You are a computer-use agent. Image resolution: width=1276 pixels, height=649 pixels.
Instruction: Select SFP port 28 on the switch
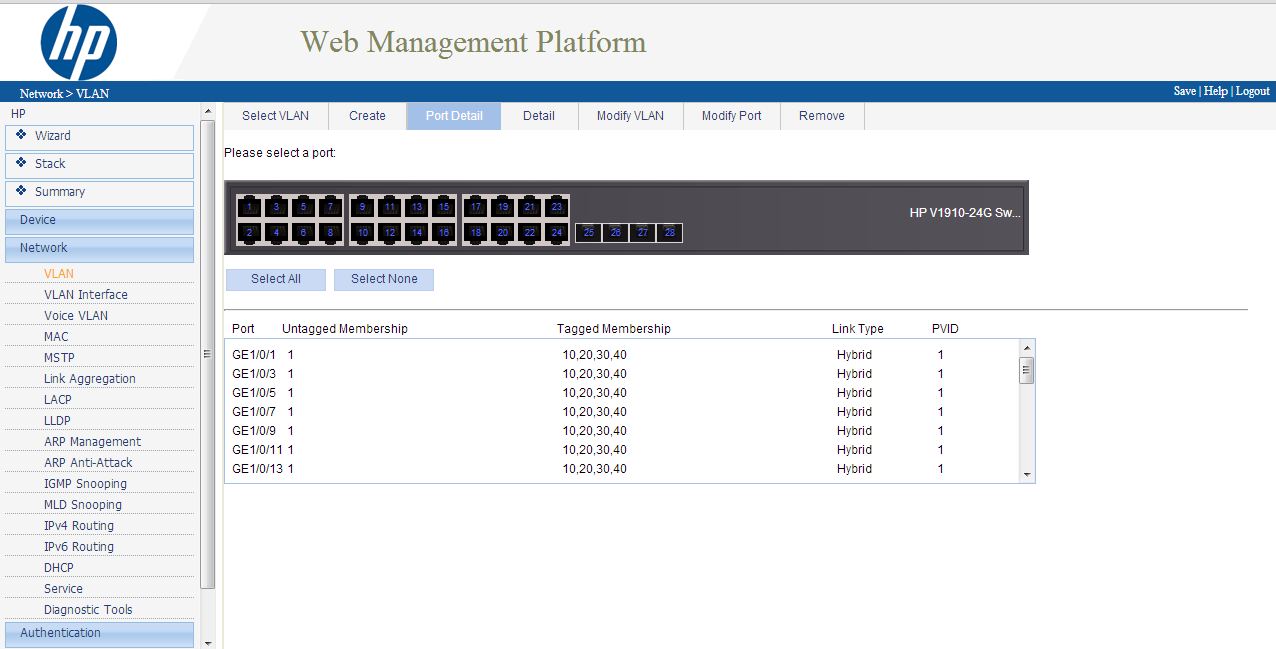click(x=670, y=232)
